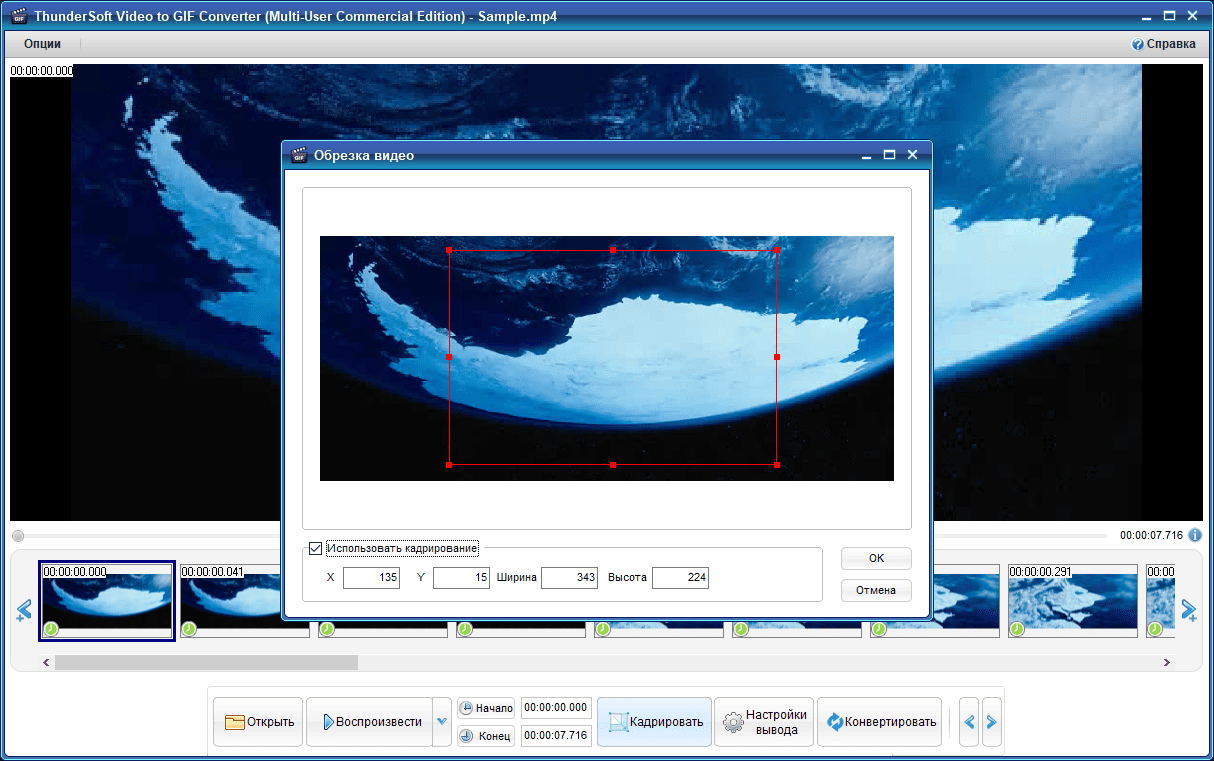
Task: Click the top-left red crop handle
Action: [x=449, y=250]
